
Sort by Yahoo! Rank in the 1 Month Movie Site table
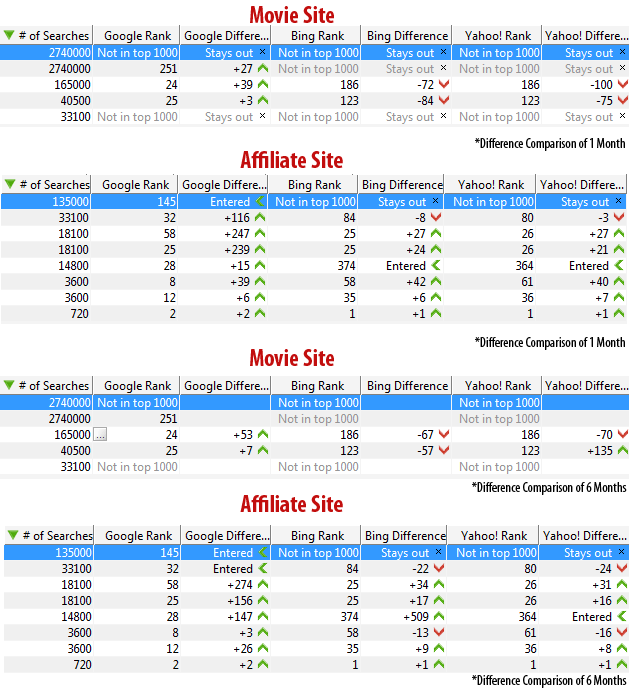pyautogui.click(x=497, y=35)
